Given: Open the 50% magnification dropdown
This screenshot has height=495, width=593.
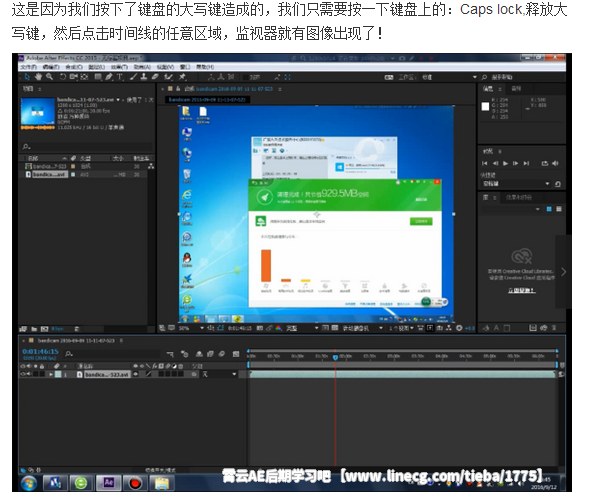Looking at the screenshot, I should click(191, 328).
